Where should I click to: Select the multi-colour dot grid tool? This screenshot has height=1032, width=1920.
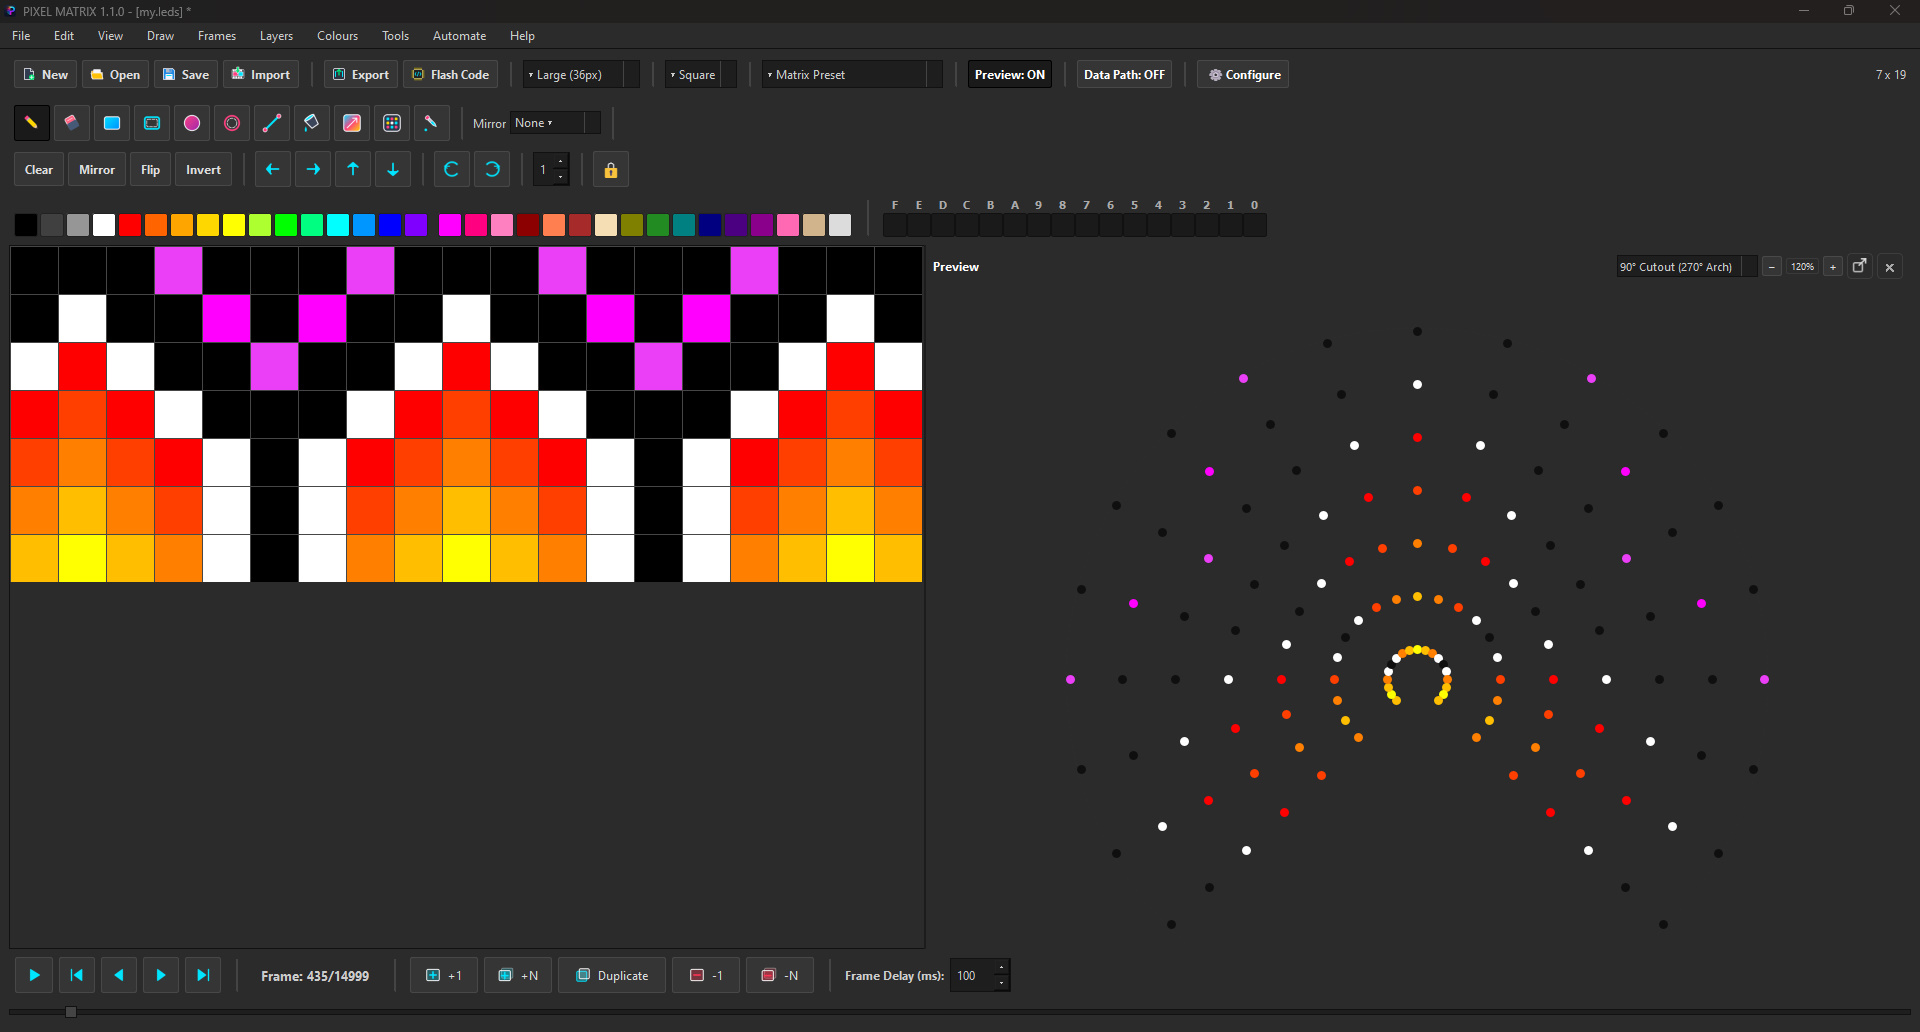[392, 123]
